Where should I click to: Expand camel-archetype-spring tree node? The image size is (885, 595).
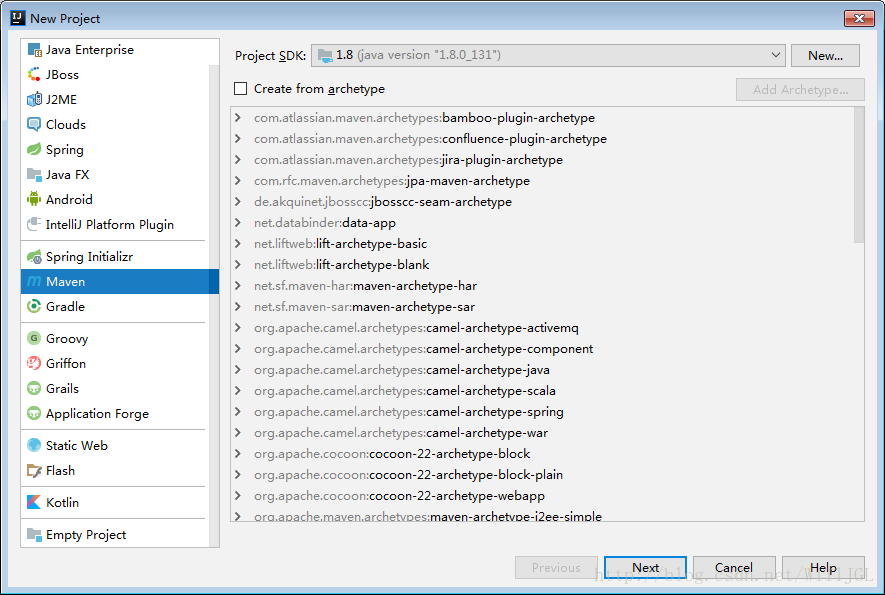[238, 412]
